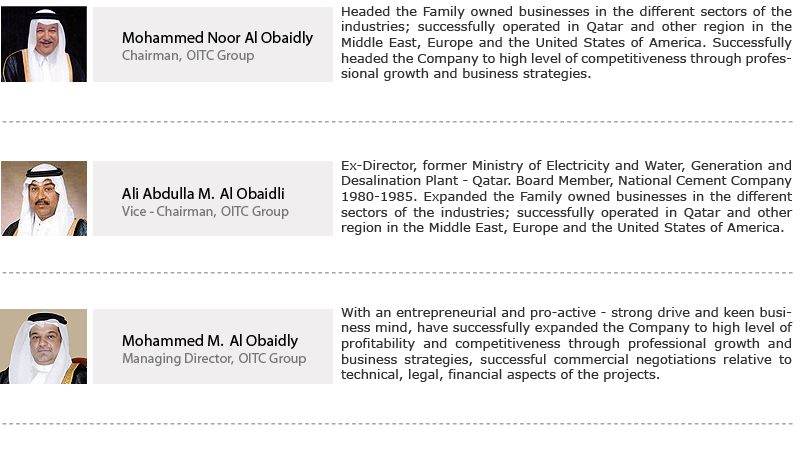Click the Managing Director, OITC Group title

(x=214, y=359)
